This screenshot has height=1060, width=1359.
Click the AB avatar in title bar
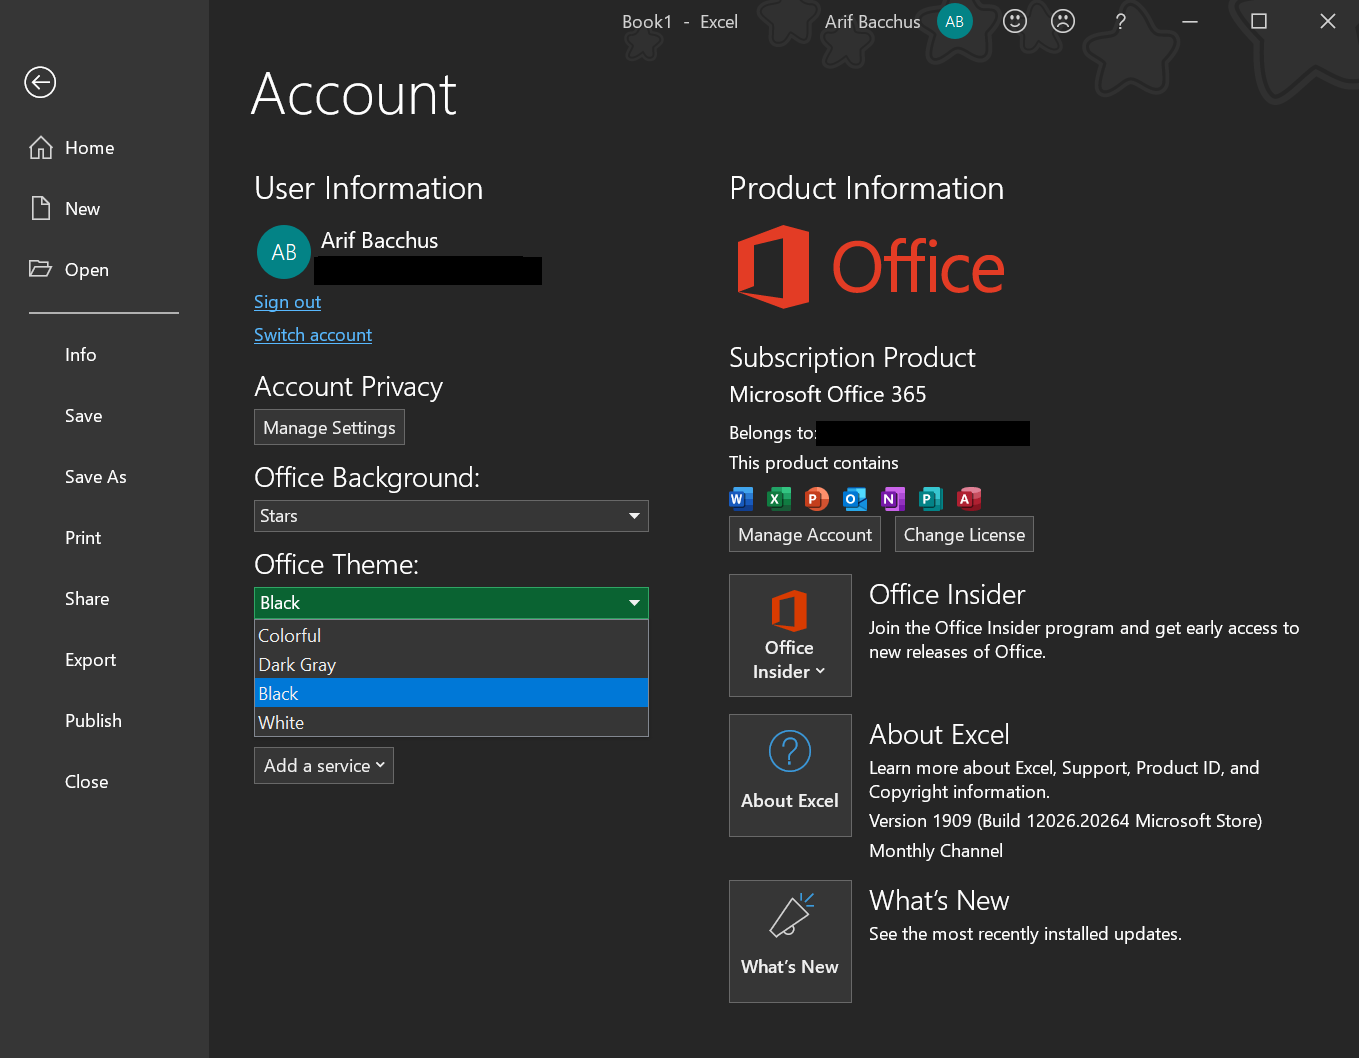[x=955, y=21]
